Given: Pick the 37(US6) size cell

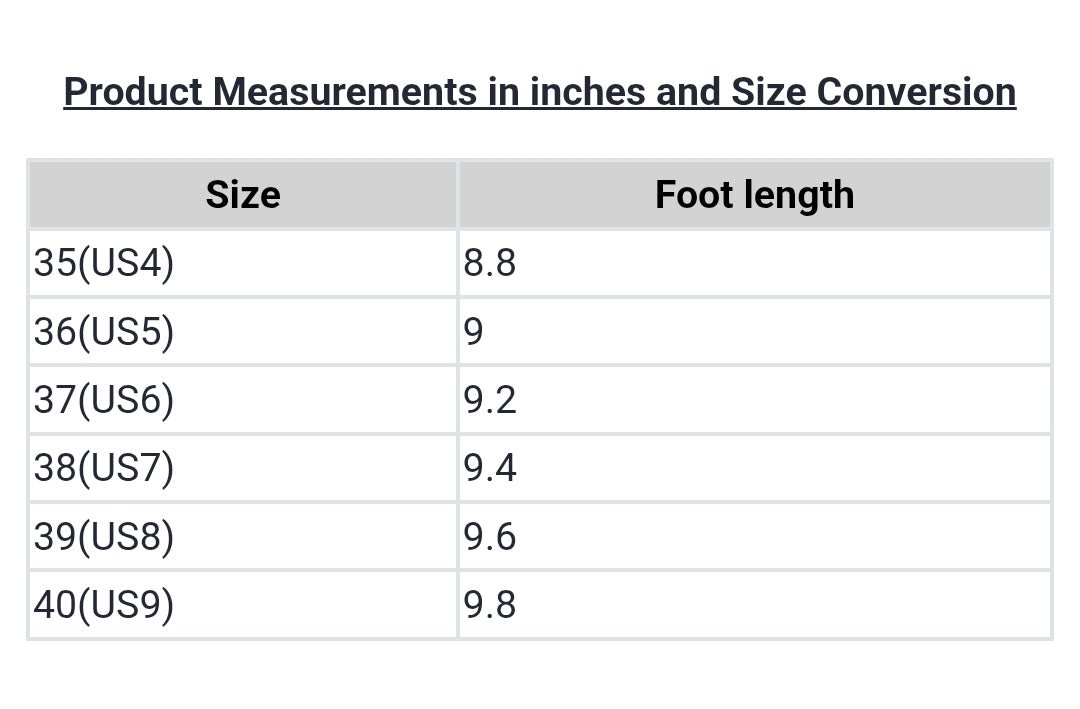Looking at the screenshot, I should [x=104, y=400].
